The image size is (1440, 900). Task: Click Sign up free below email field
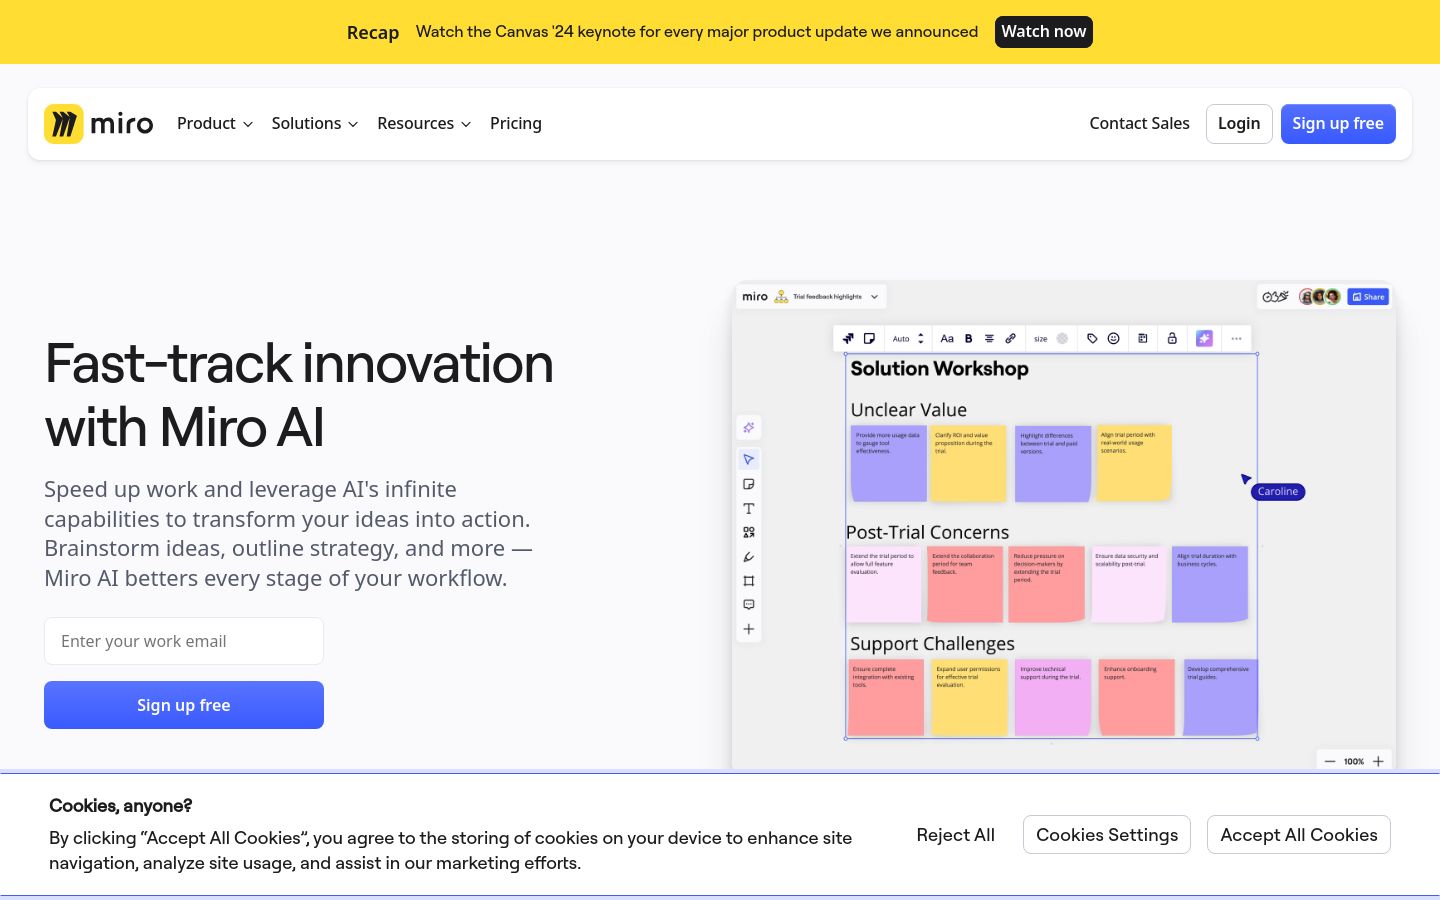click(x=184, y=705)
